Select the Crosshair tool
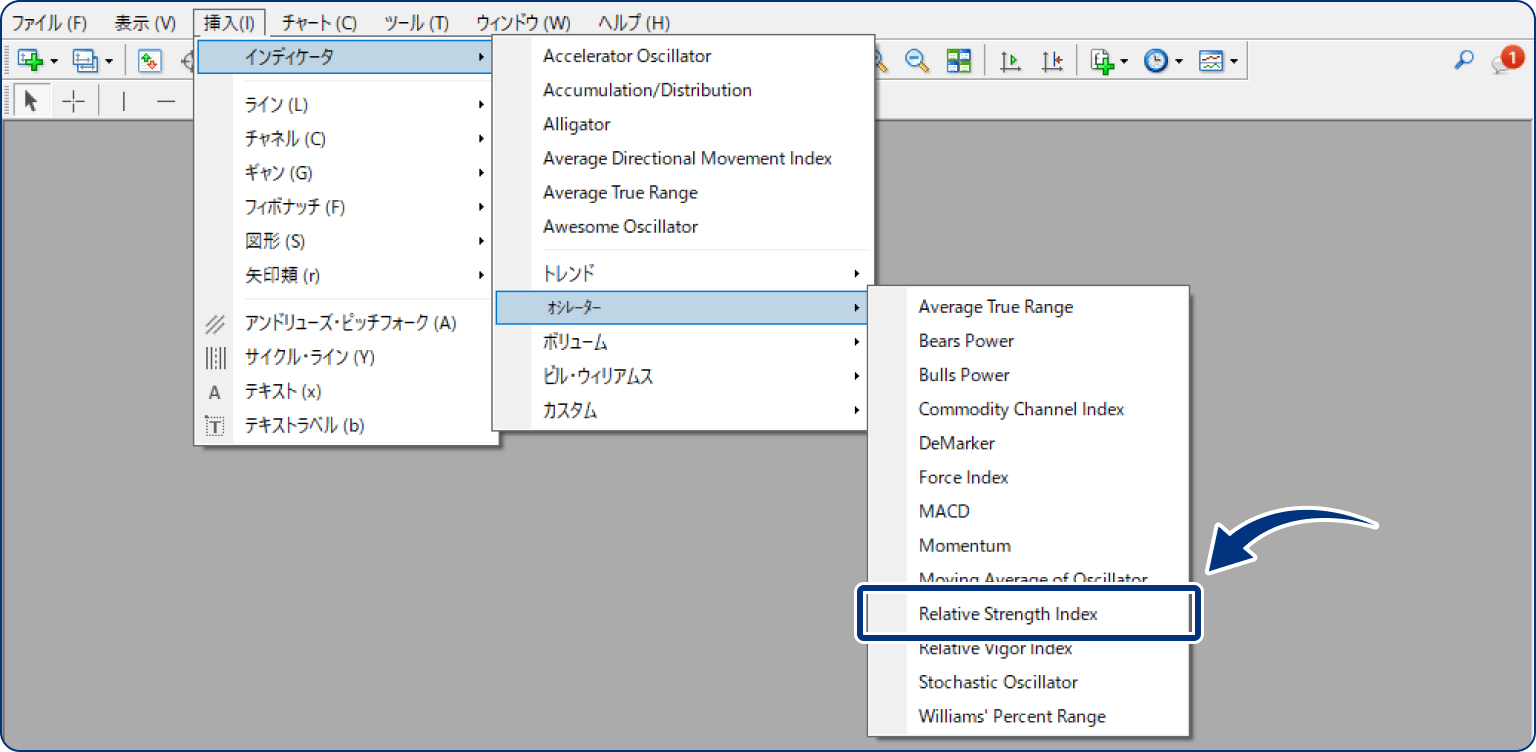 74,101
